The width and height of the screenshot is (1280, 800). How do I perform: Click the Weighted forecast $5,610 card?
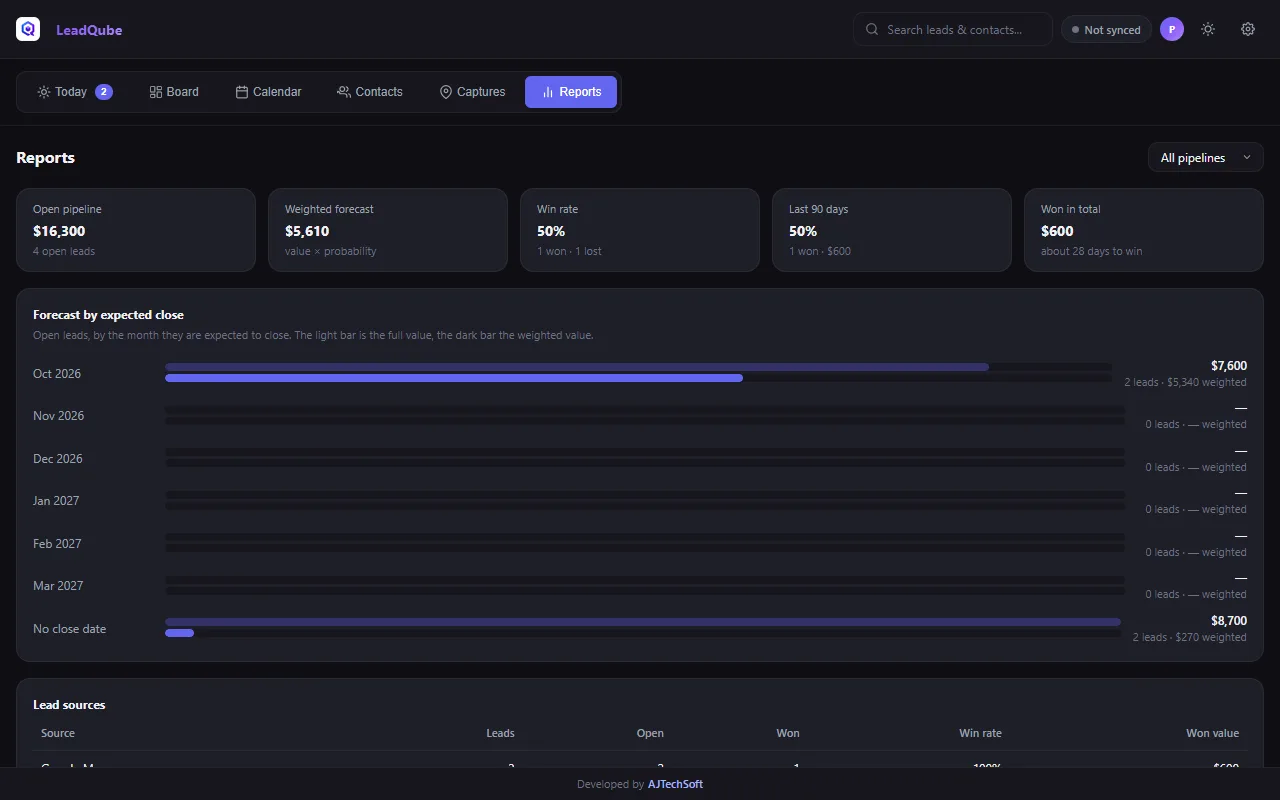[388, 230]
